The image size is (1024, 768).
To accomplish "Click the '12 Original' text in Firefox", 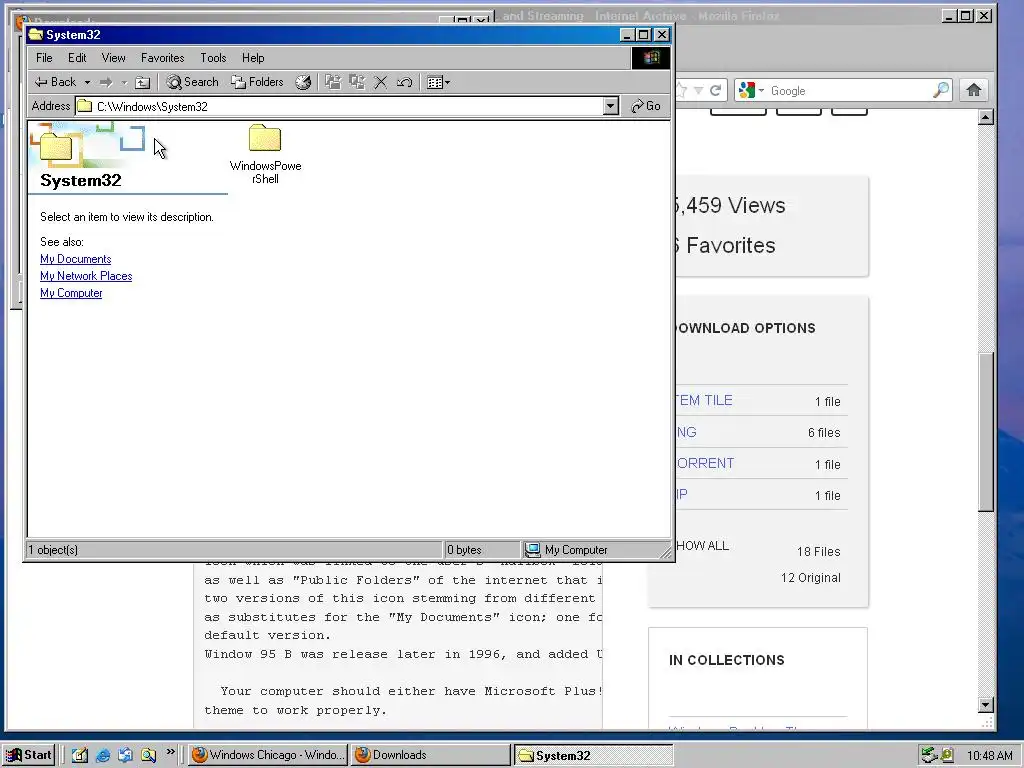I will (x=810, y=578).
